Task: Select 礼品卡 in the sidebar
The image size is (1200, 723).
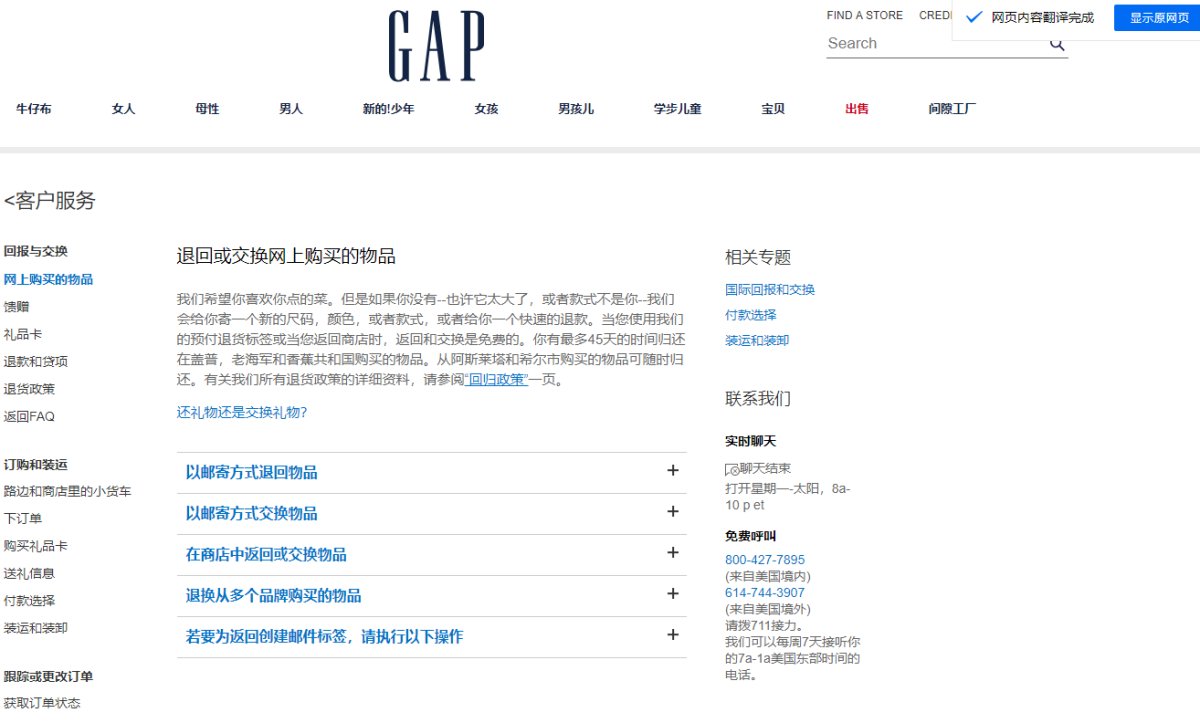Action: (22, 334)
